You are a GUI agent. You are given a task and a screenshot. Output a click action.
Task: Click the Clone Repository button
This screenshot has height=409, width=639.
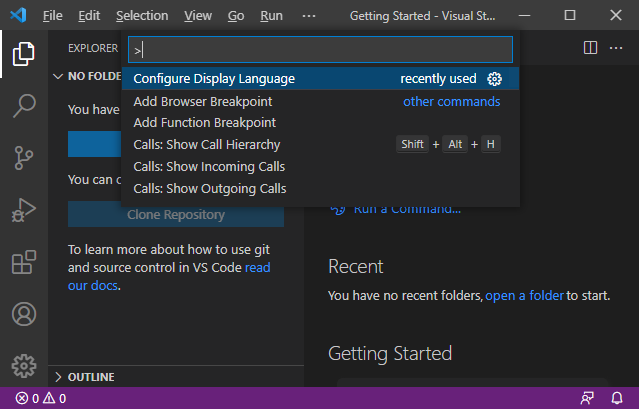click(176, 215)
